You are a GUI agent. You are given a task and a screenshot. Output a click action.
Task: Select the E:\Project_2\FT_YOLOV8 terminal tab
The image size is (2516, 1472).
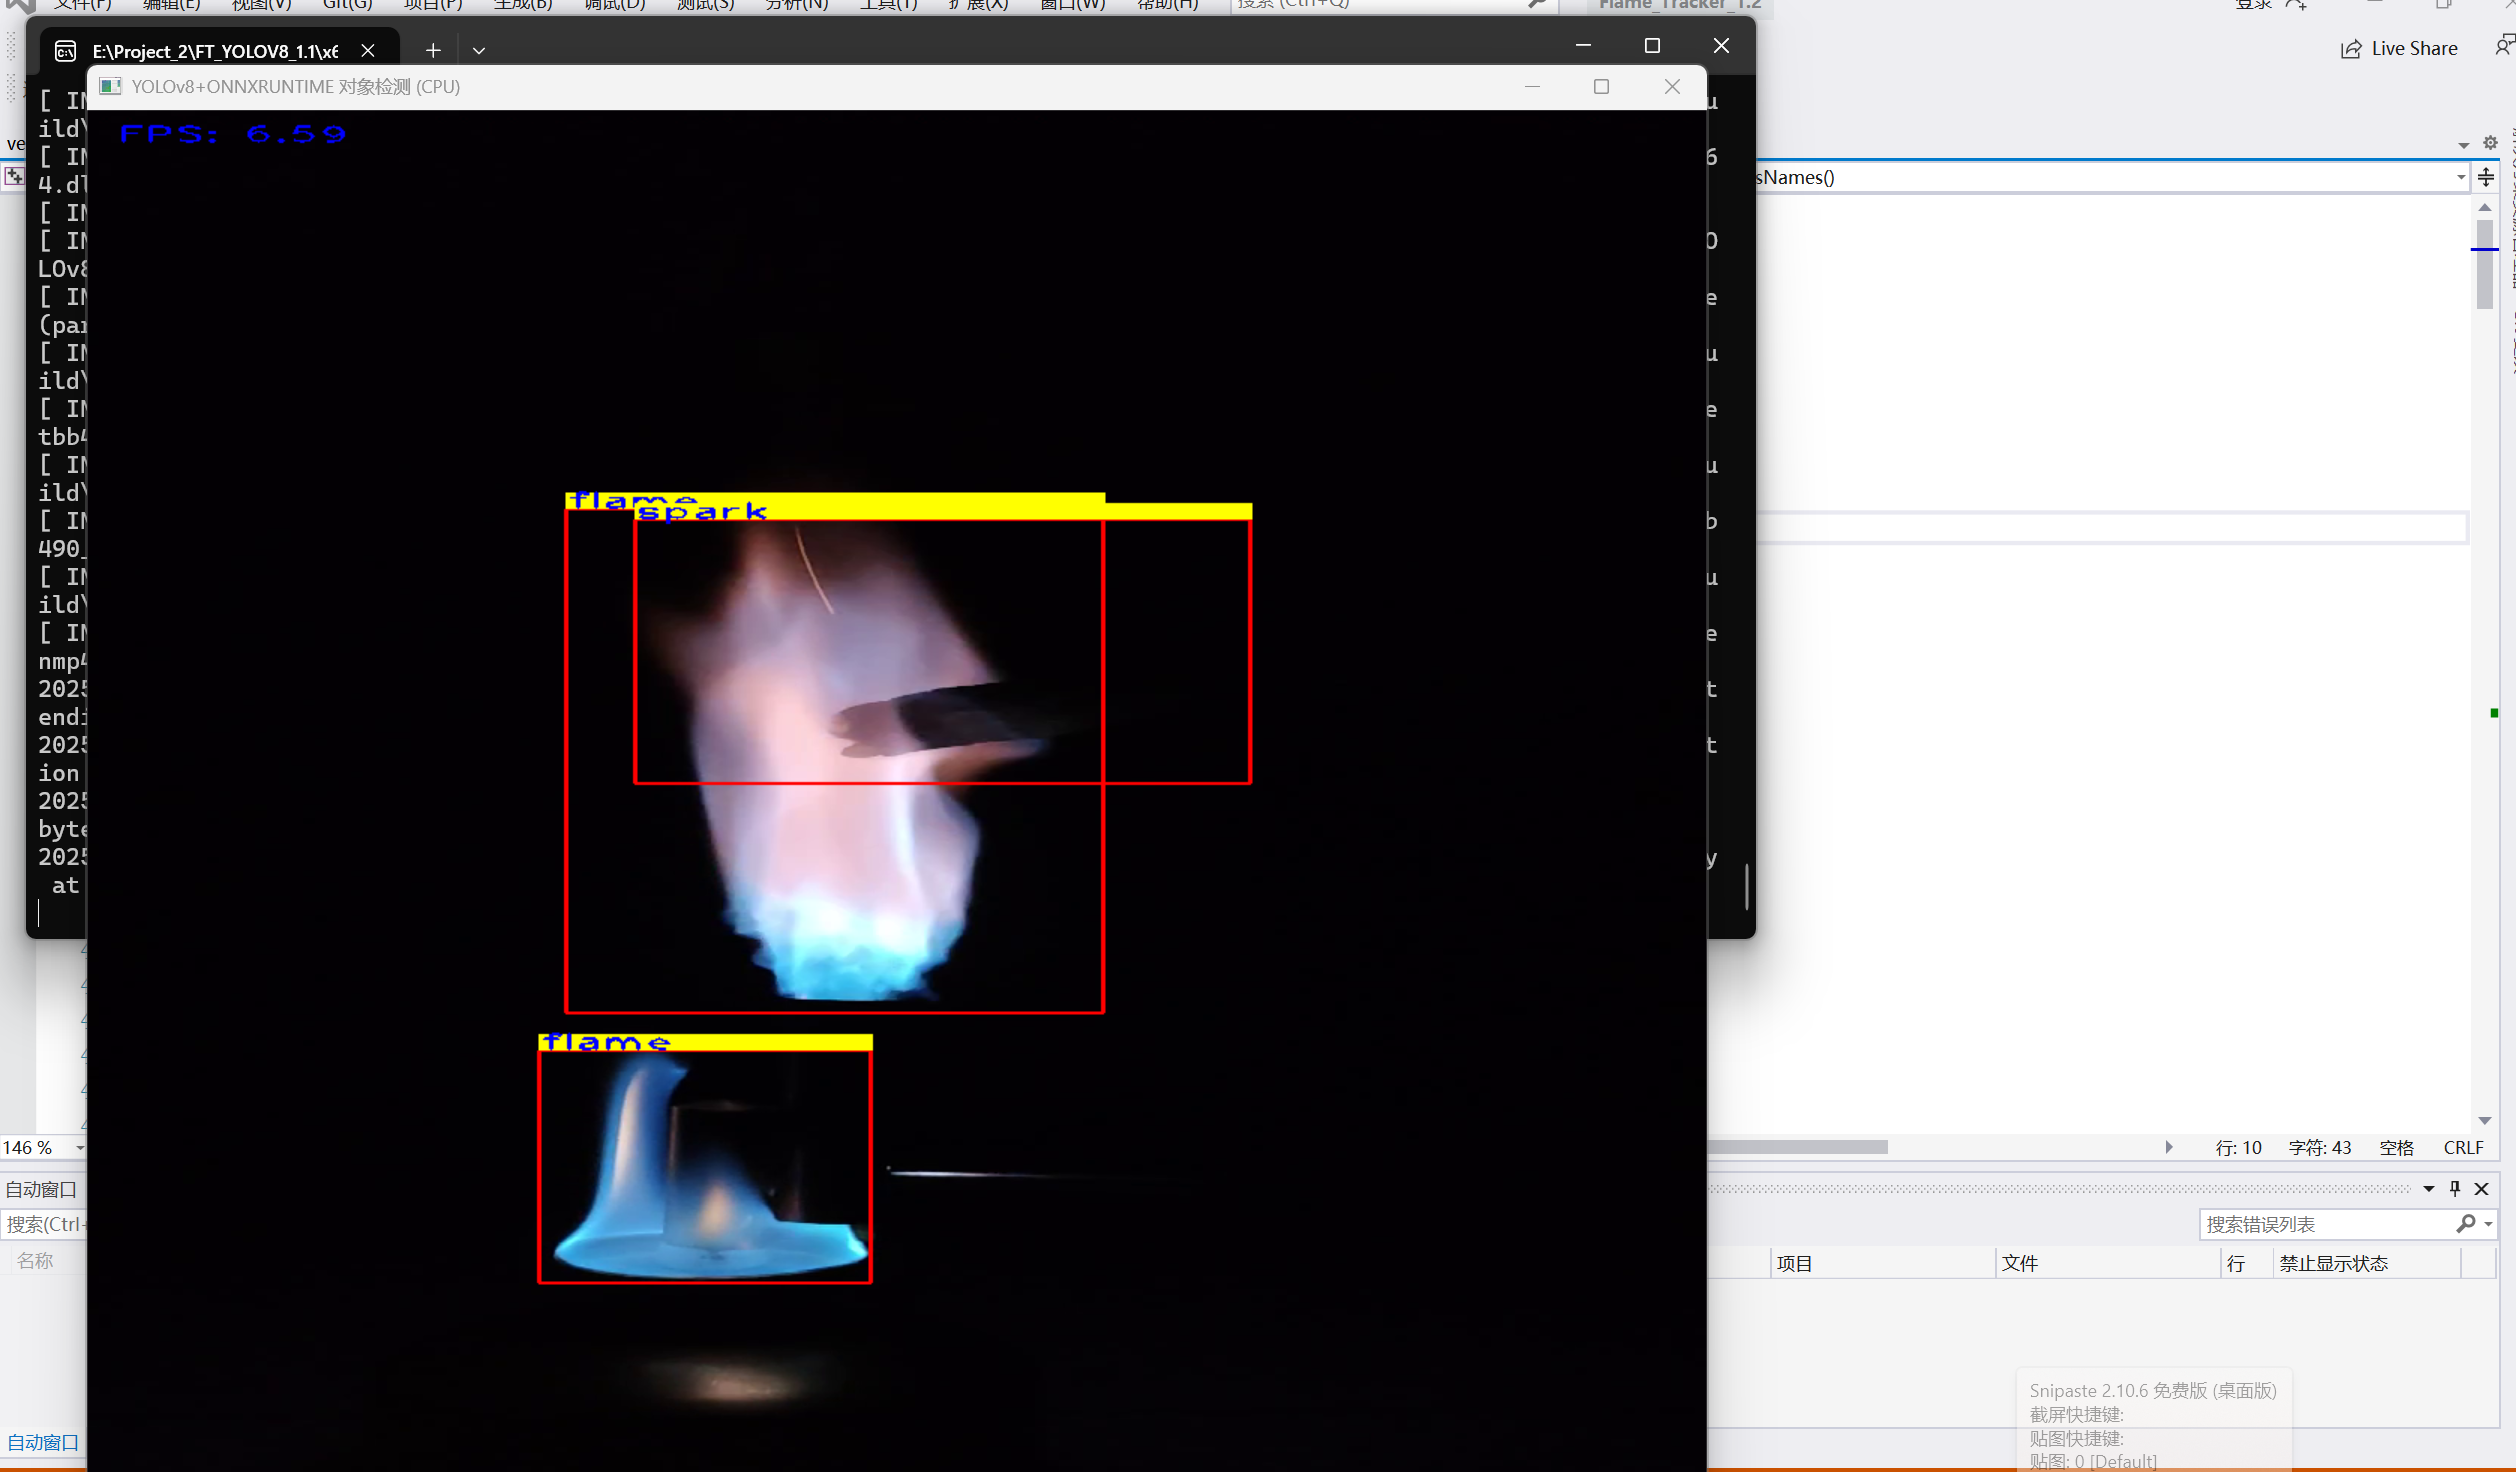click(215, 51)
